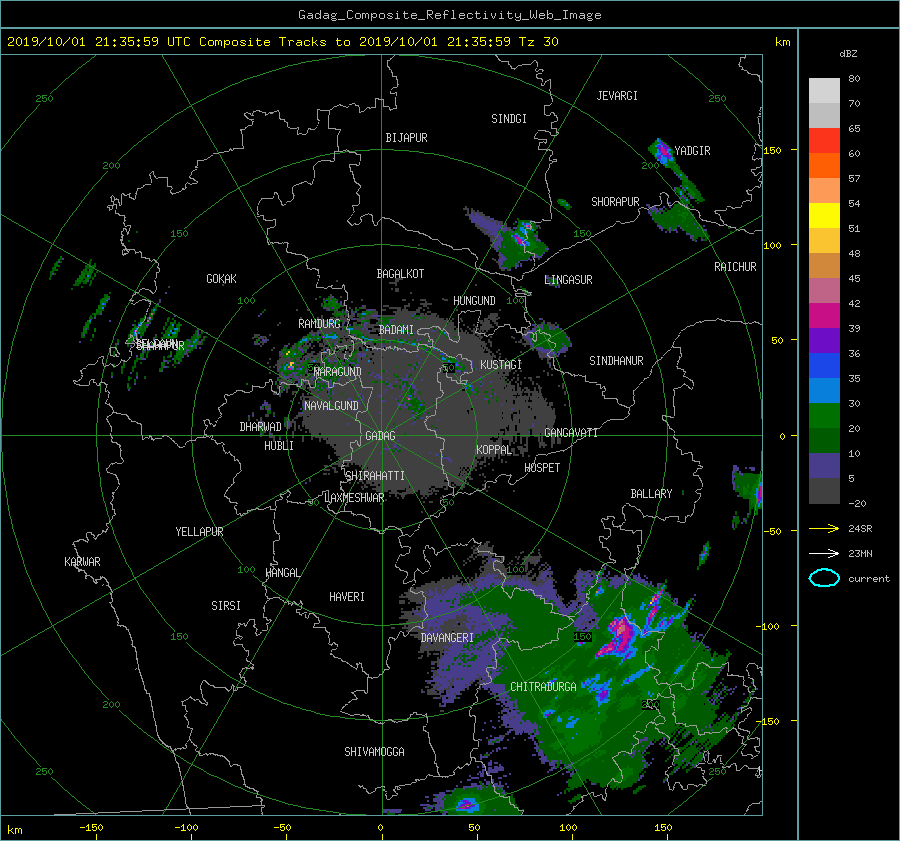Click the 80 value on dBZ scale
900x841 pixels.
pos(854,79)
